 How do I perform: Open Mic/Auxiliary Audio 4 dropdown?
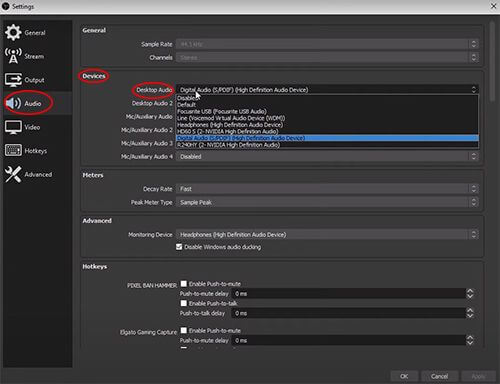(327, 156)
